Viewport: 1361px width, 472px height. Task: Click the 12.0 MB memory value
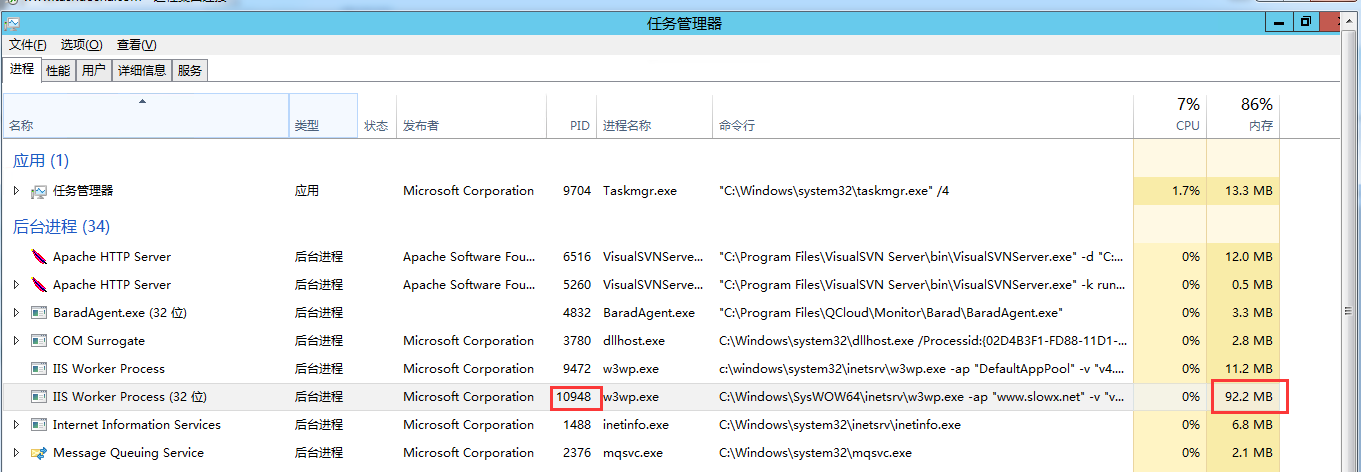click(1249, 257)
